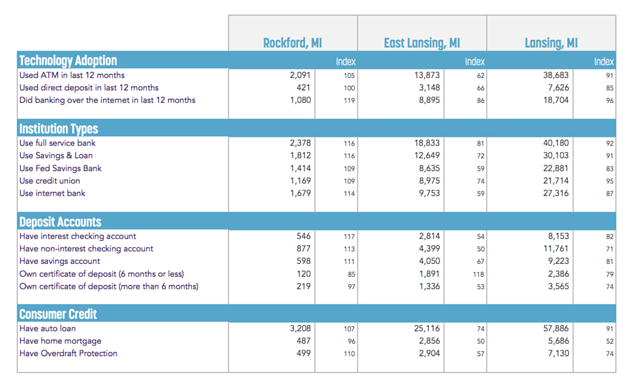Click Rockford overdraft protection value 499
This screenshot has width=640, height=382.
[x=303, y=353]
